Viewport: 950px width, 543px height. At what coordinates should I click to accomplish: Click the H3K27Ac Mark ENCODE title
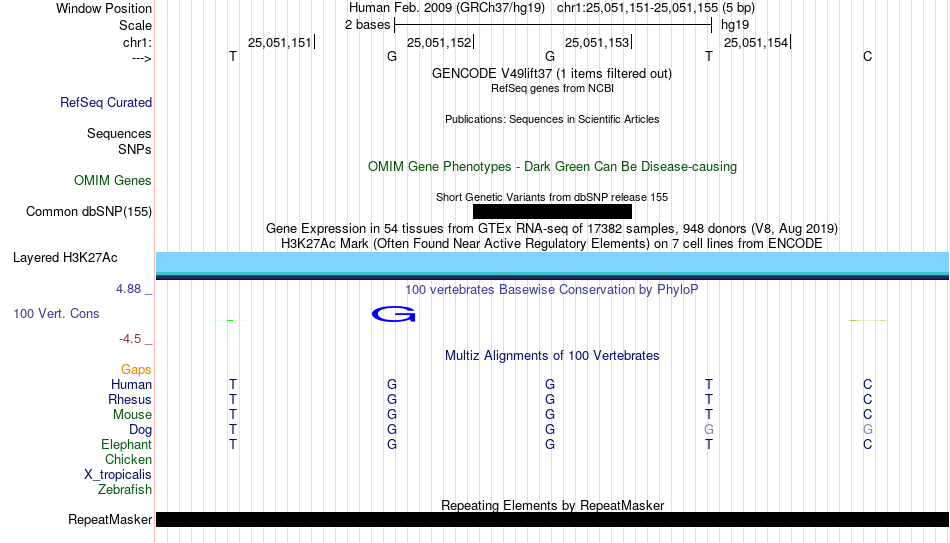pos(552,244)
